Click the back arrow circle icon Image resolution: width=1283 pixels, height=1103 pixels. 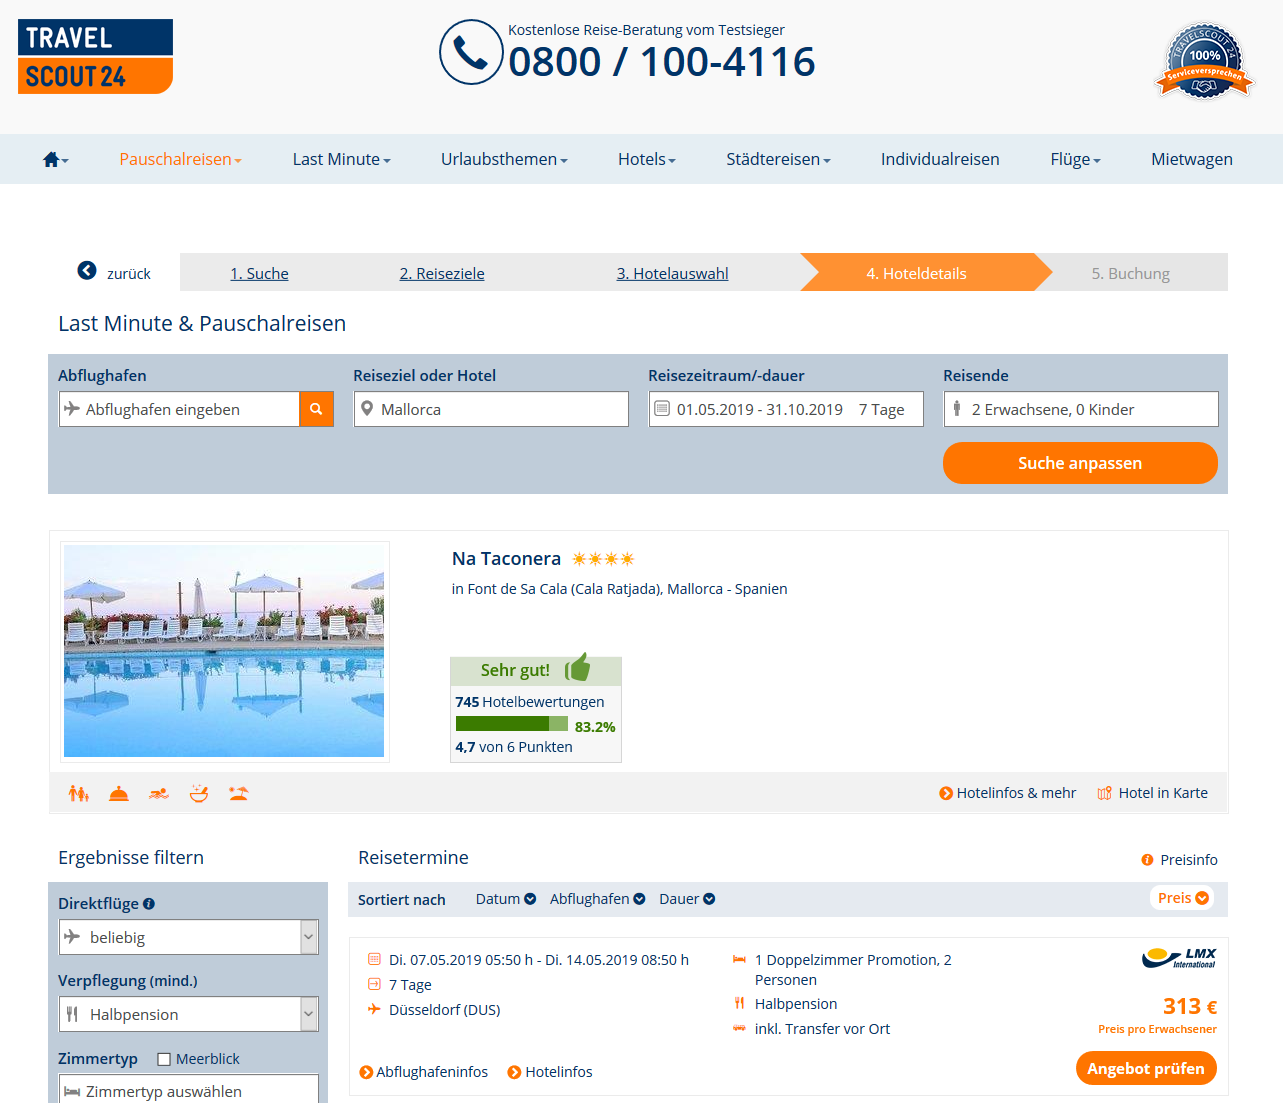[87, 271]
